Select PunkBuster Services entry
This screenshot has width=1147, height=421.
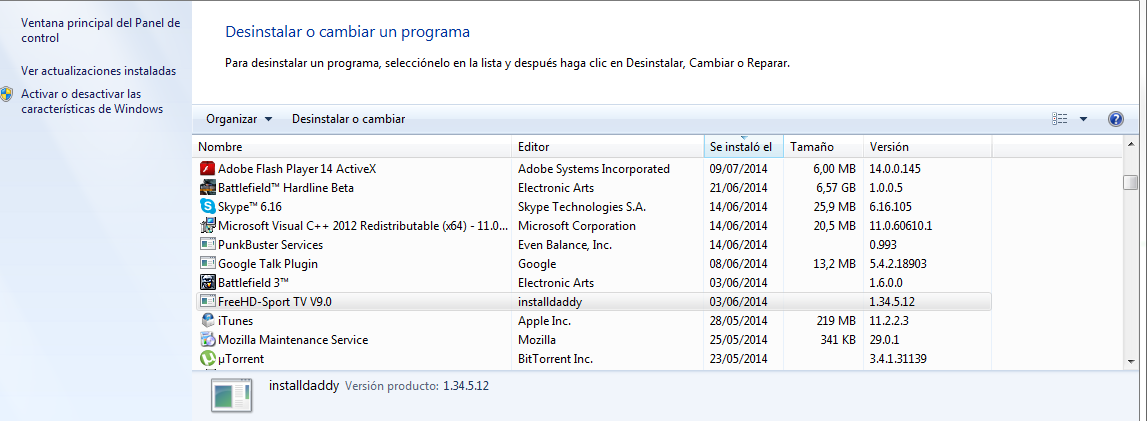click(x=271, y=245)
